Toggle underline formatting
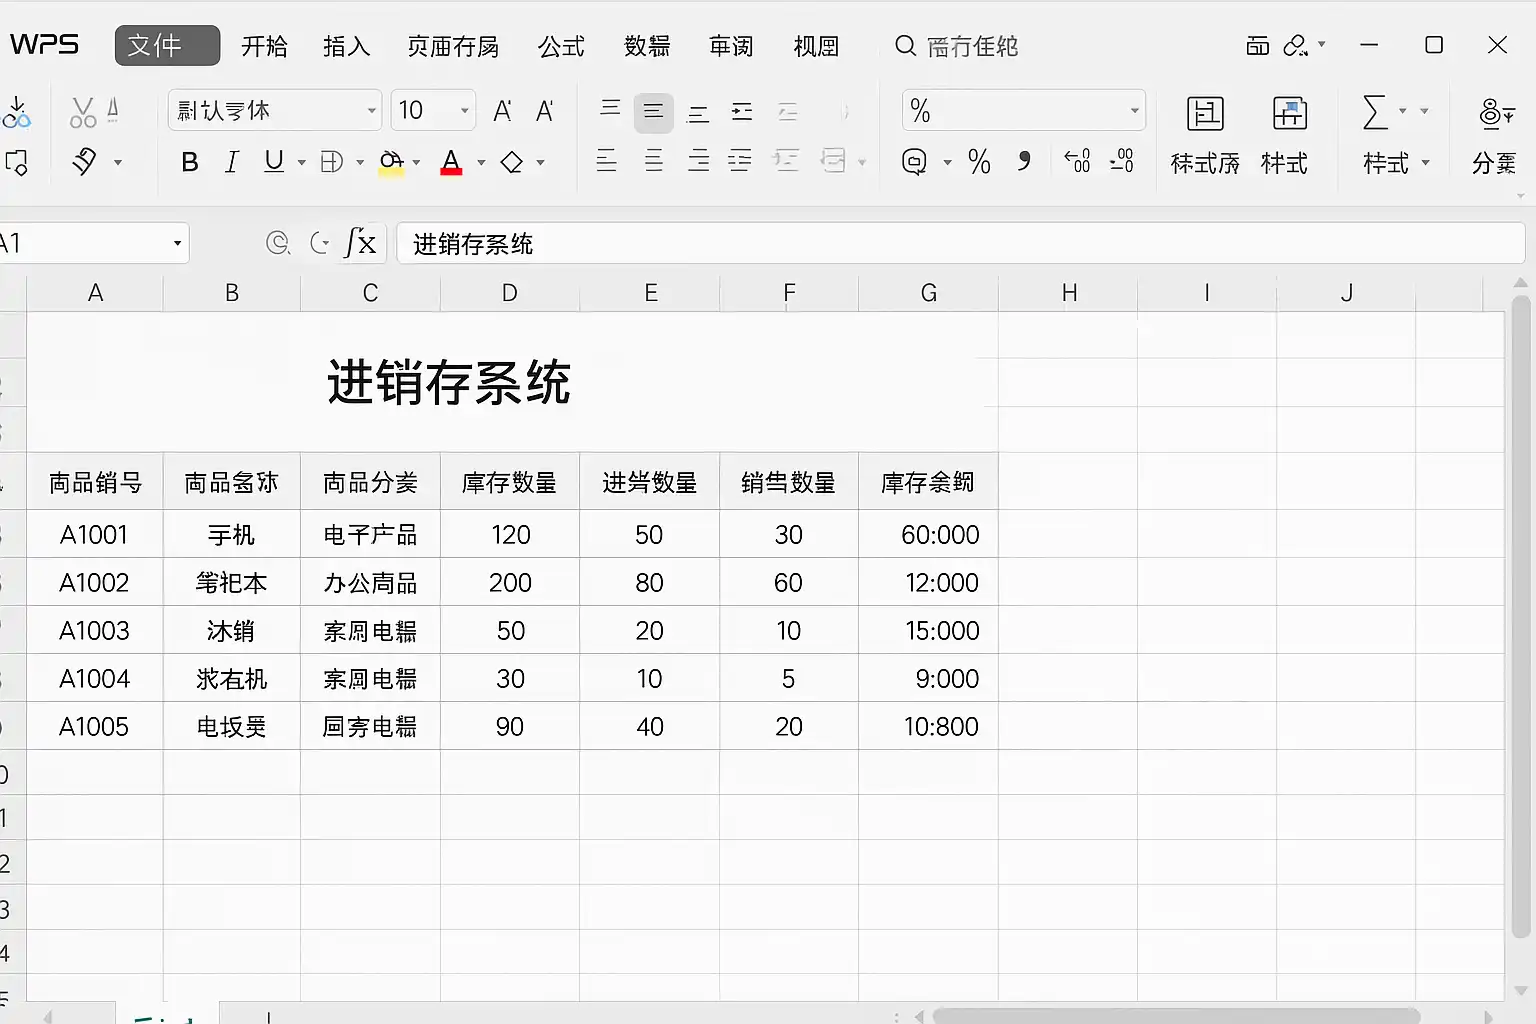Screen dimensions: 1536x1024 pos(273,162)
